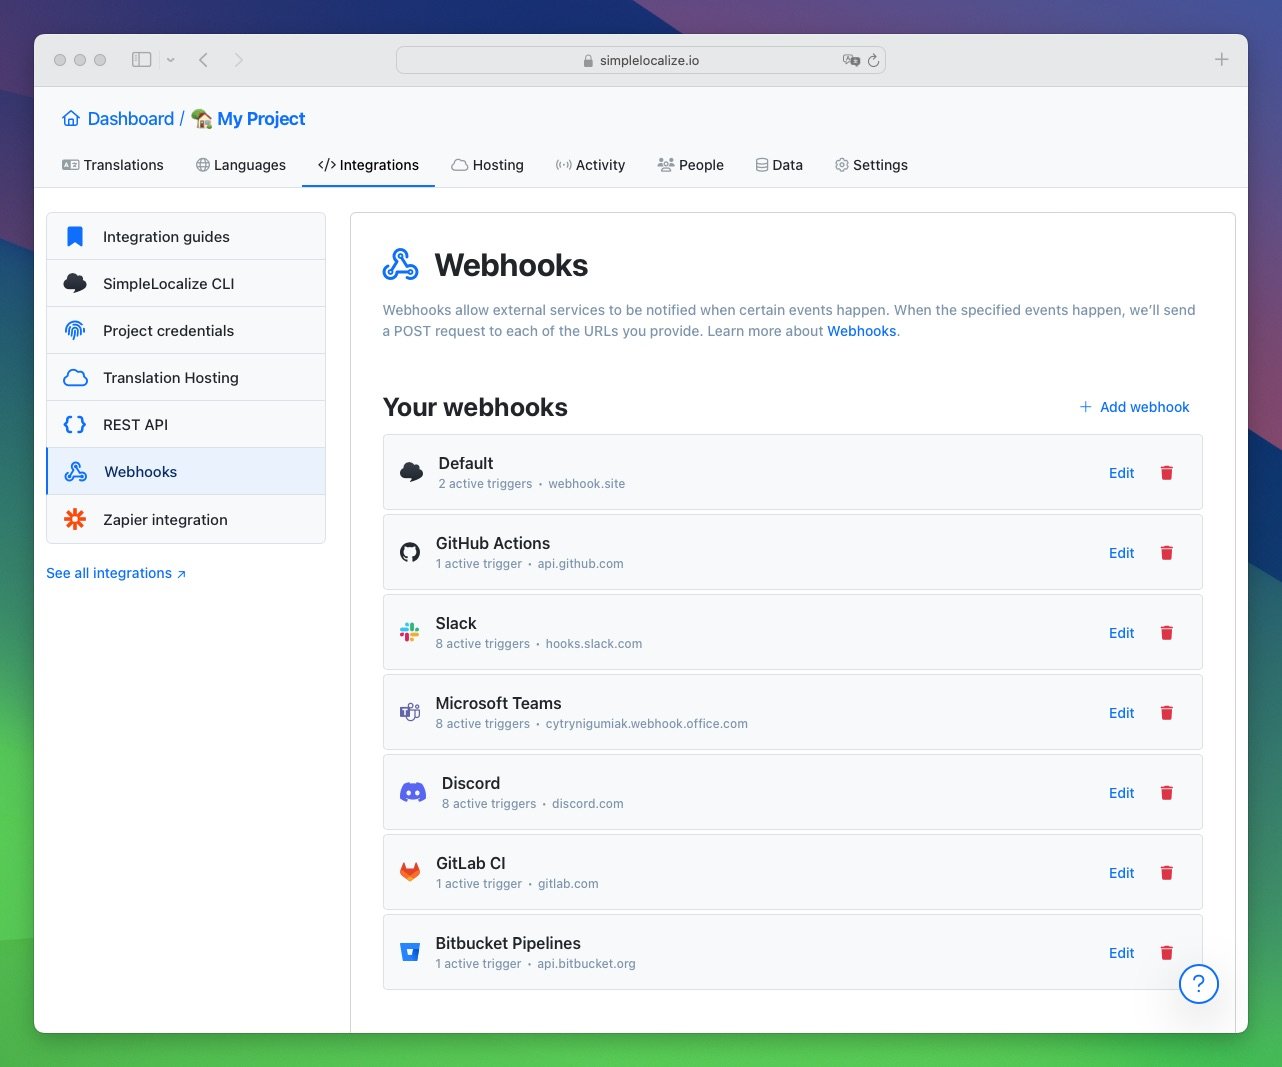Open a new browser tab
This screenshot has width=1282, height=1067.
(1221, 60)
